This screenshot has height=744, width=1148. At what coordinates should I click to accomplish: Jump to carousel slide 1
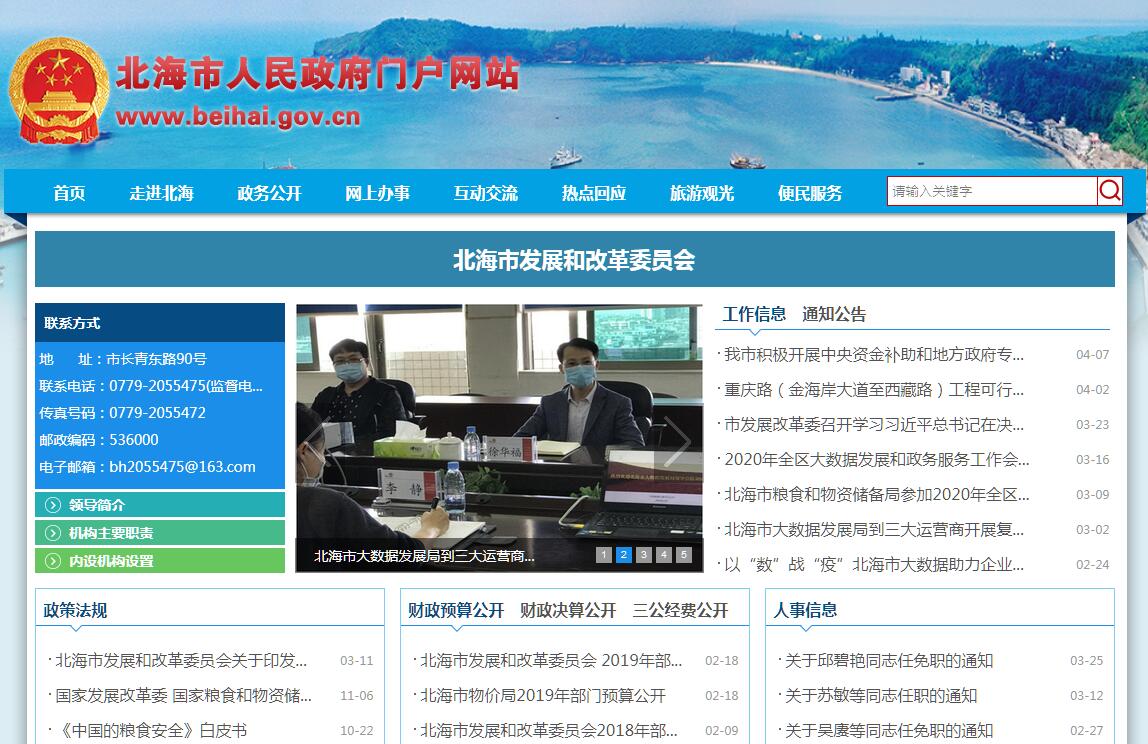click(604, 555)
